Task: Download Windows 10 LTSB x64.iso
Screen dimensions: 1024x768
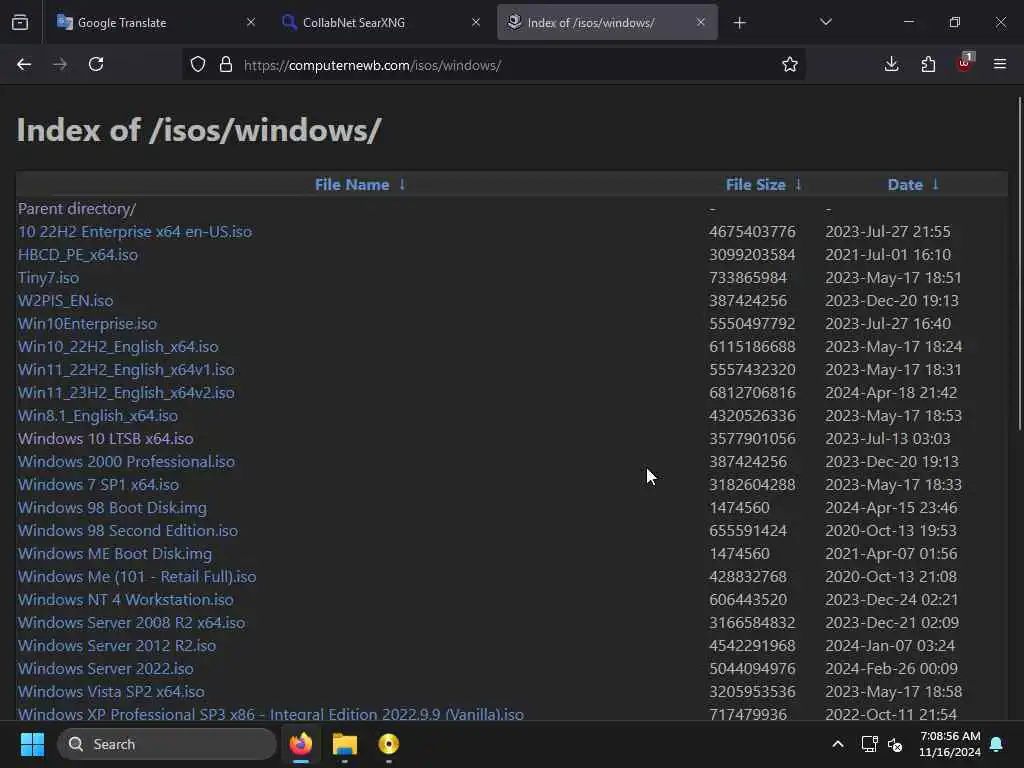Action: (x=106, y=439)
